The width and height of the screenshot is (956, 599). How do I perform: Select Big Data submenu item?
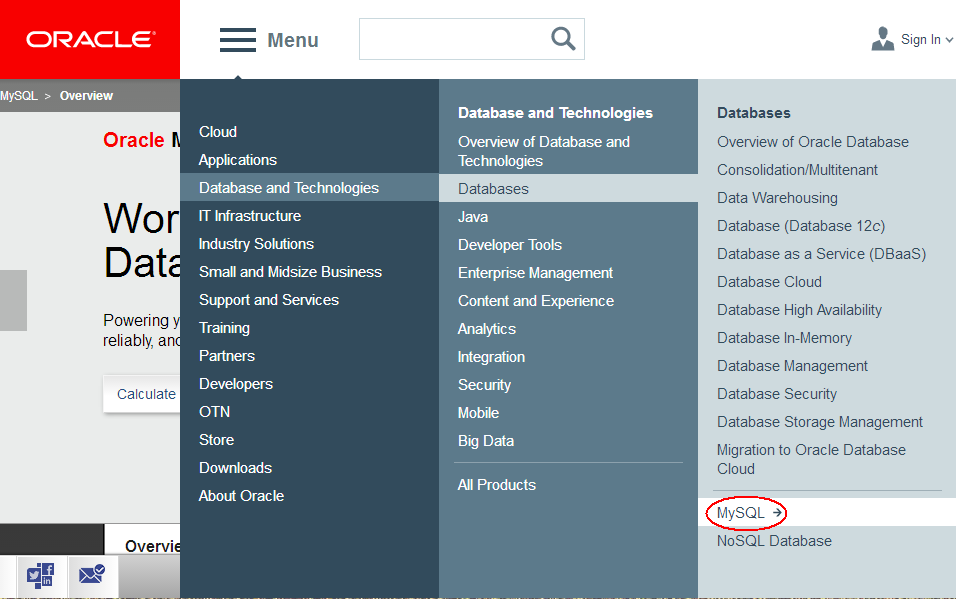coord(486,442)
